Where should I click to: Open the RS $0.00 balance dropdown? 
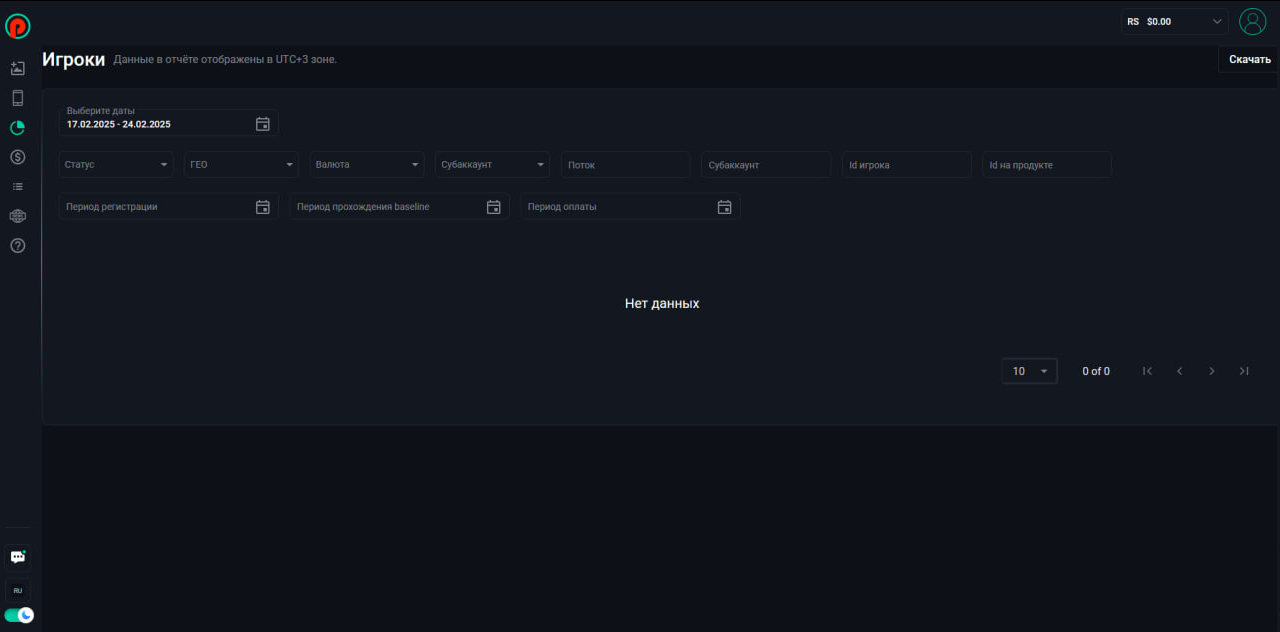coord(1174,21)
